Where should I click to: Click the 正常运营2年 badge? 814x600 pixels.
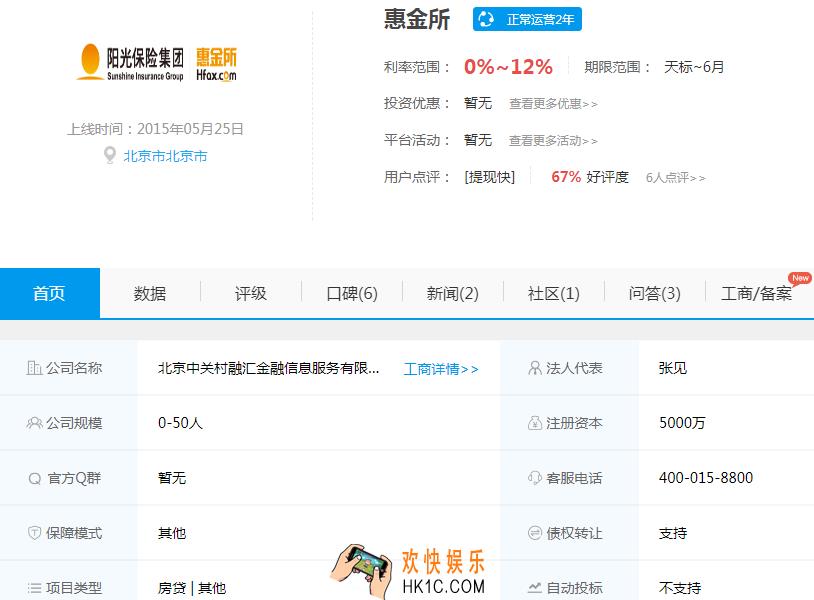click(x=527, y=19)
